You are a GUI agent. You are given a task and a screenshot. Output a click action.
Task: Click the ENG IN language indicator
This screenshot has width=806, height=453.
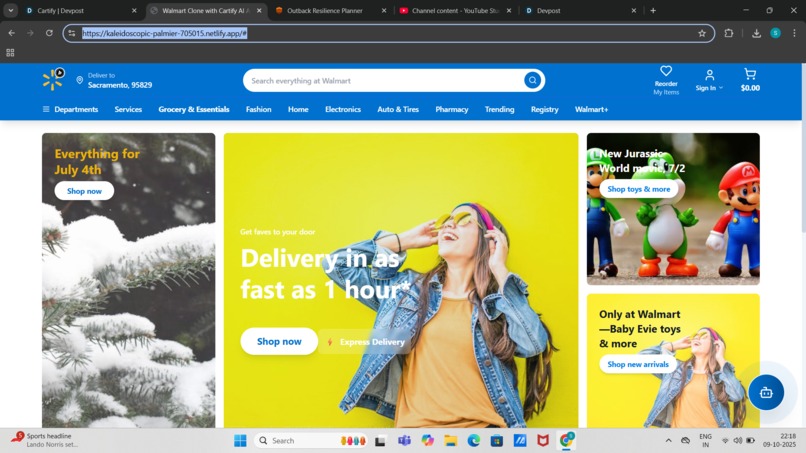tap(705, 440)
